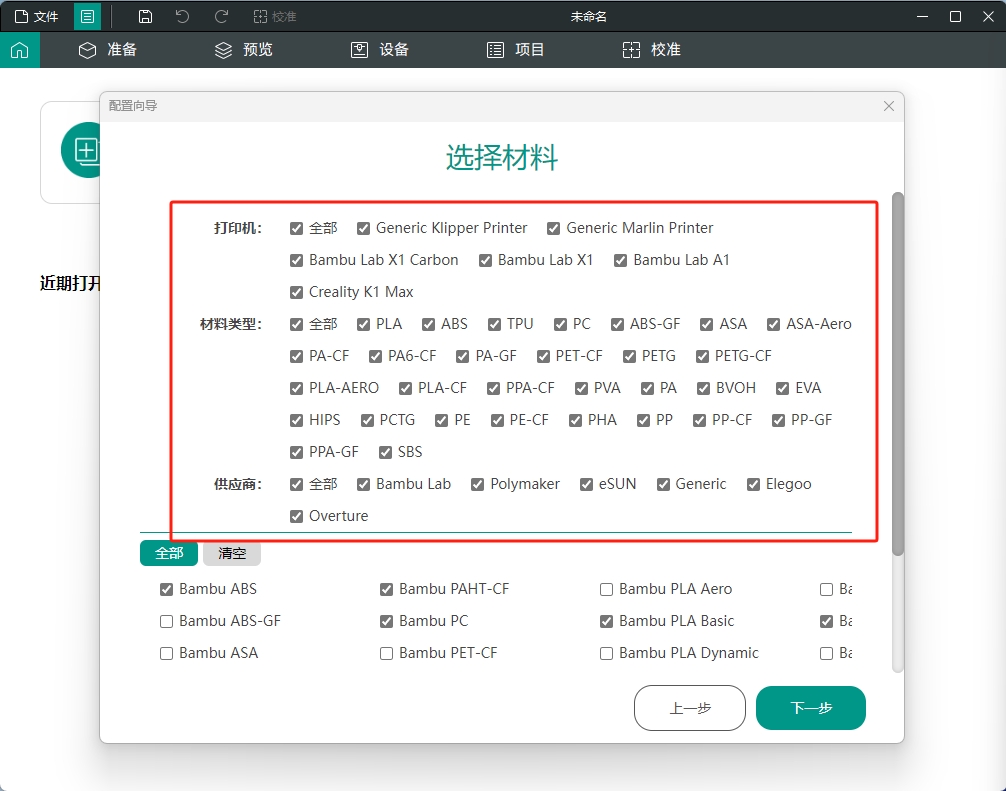Click the 下一步 next step button
1006x791 pixels.
pos(811,708)
